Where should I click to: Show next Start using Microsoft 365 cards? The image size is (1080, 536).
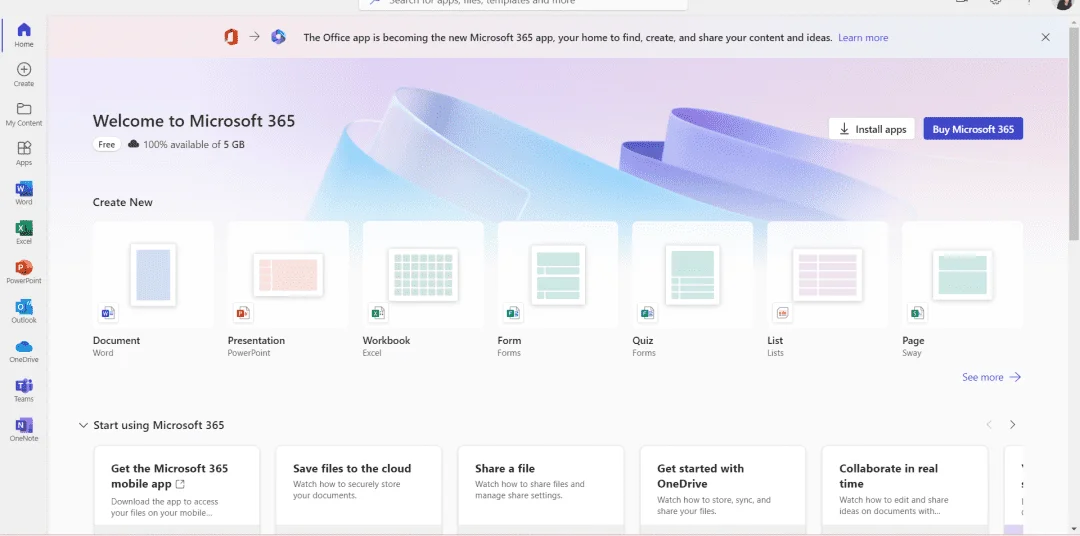(1012, 424)
